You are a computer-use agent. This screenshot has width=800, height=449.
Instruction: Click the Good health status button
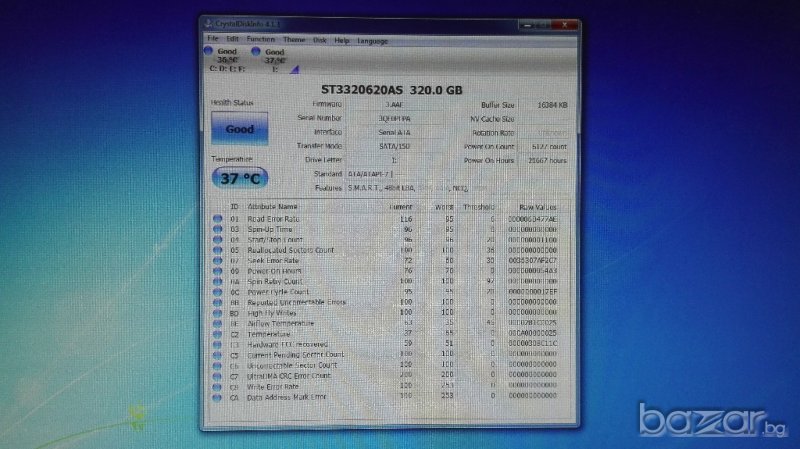pos(239,129)
